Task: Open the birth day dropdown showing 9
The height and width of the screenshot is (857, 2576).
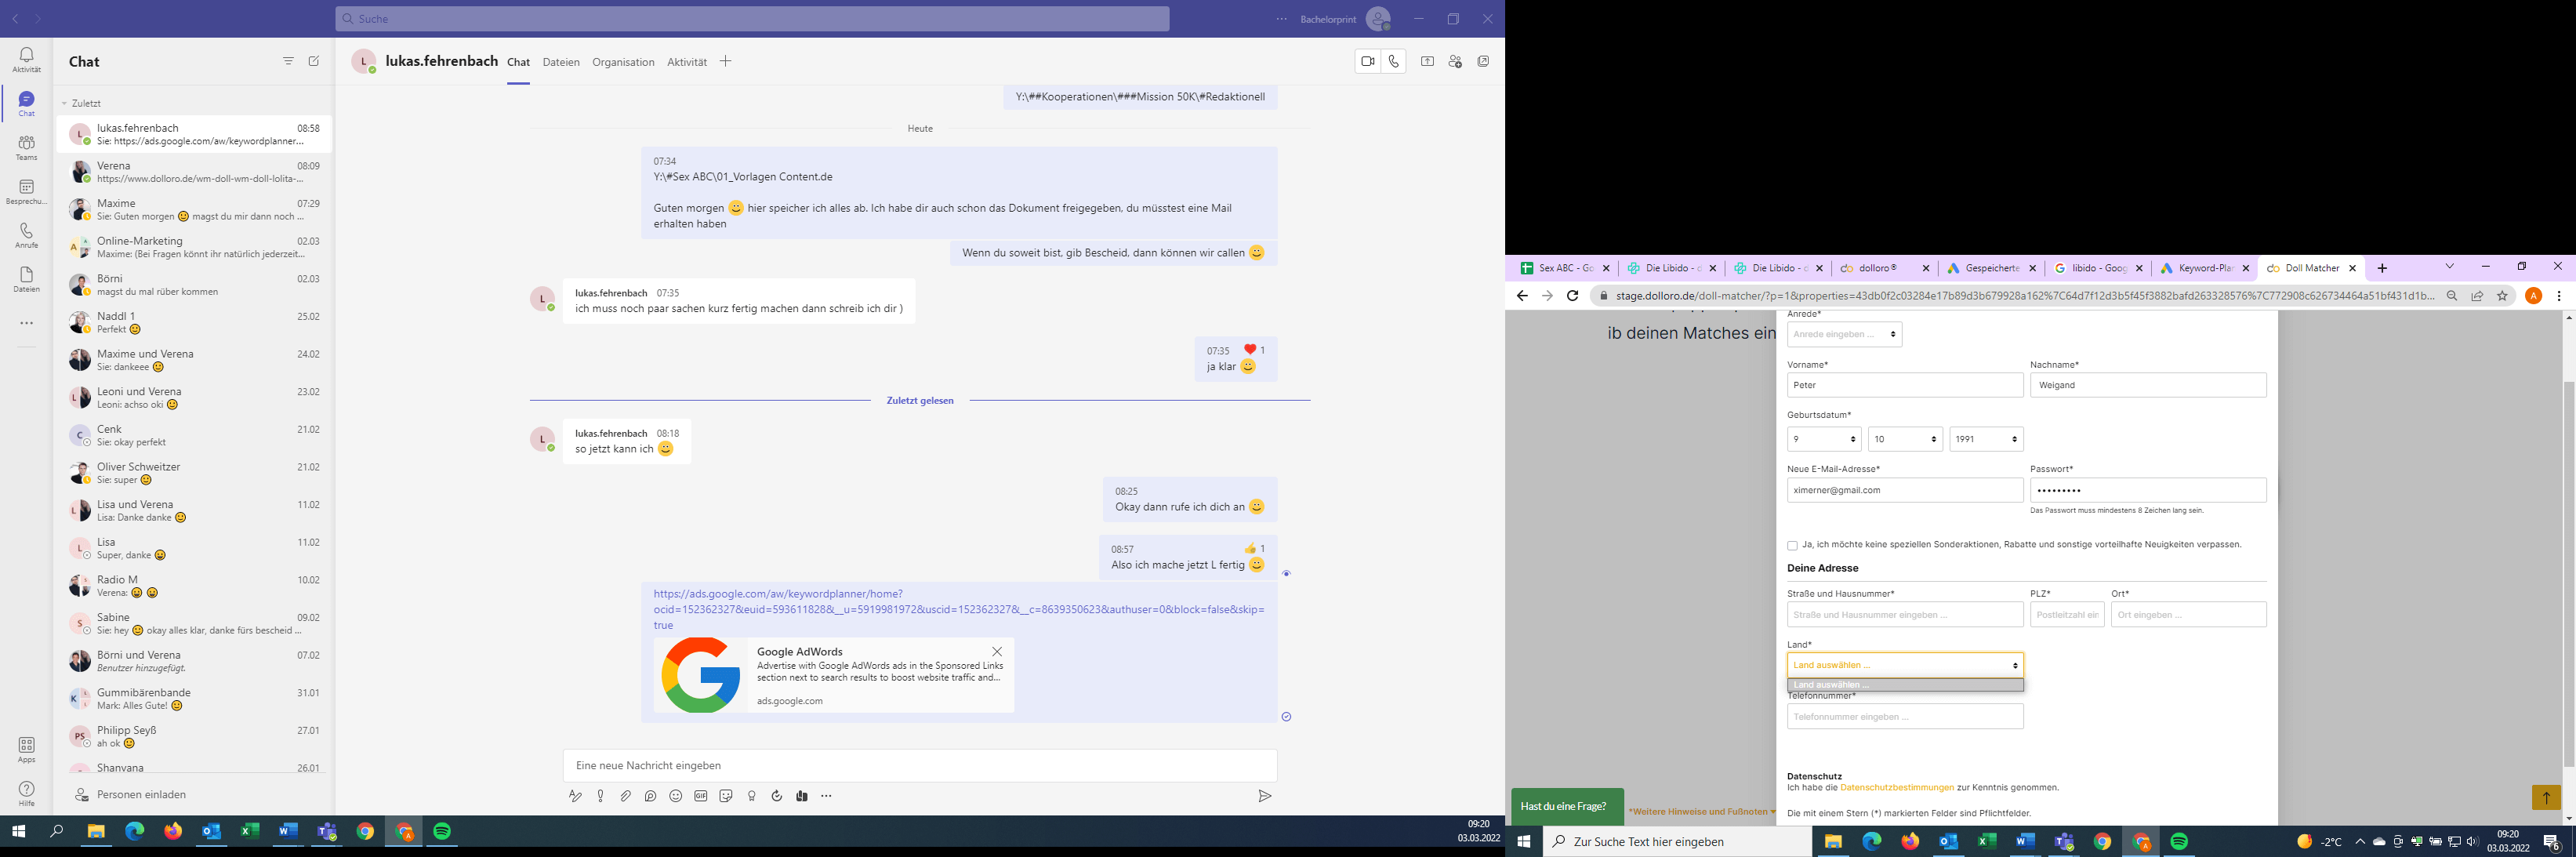Action: point(1824,439)
